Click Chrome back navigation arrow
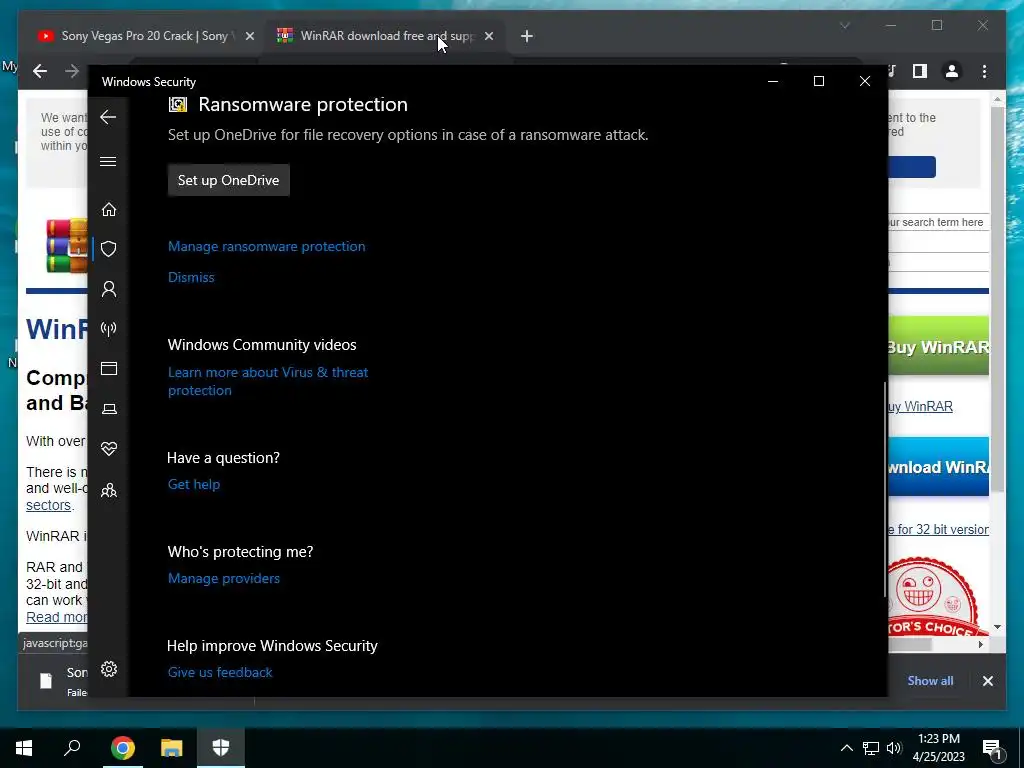 pyautogui.click(x=40, y=71)
